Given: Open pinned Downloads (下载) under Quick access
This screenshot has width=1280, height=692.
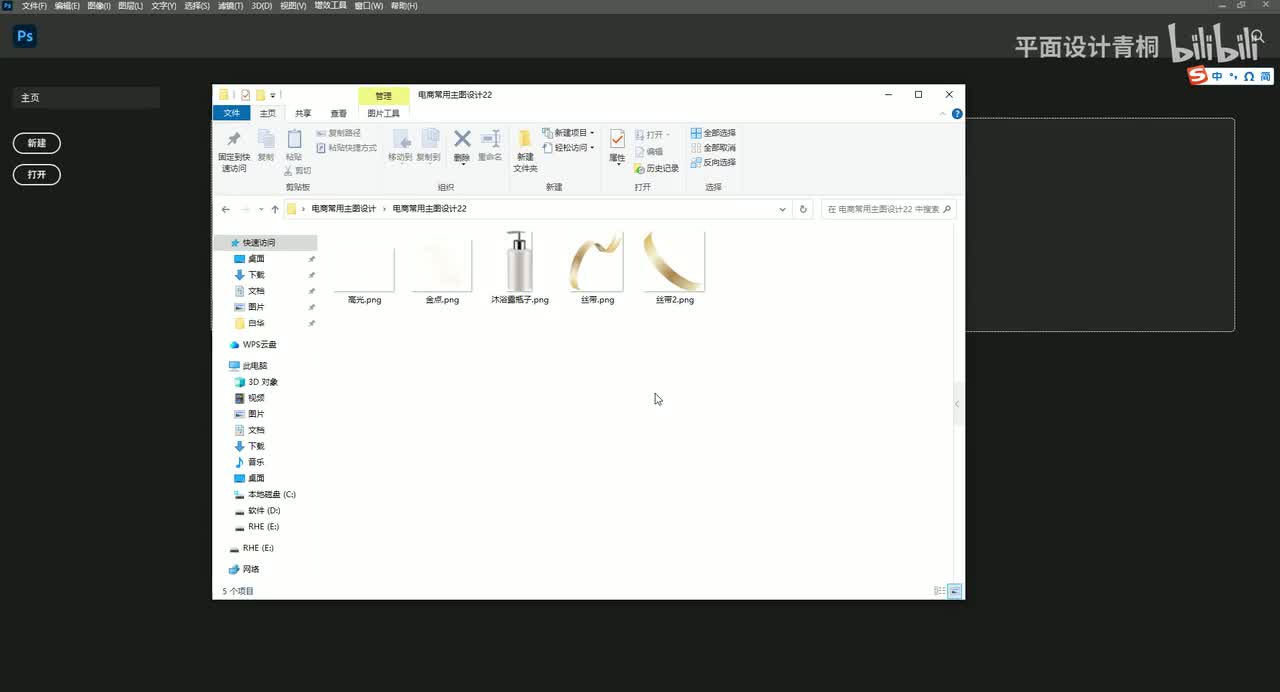Looking at the screenshot, I should [x=256, y=275].
